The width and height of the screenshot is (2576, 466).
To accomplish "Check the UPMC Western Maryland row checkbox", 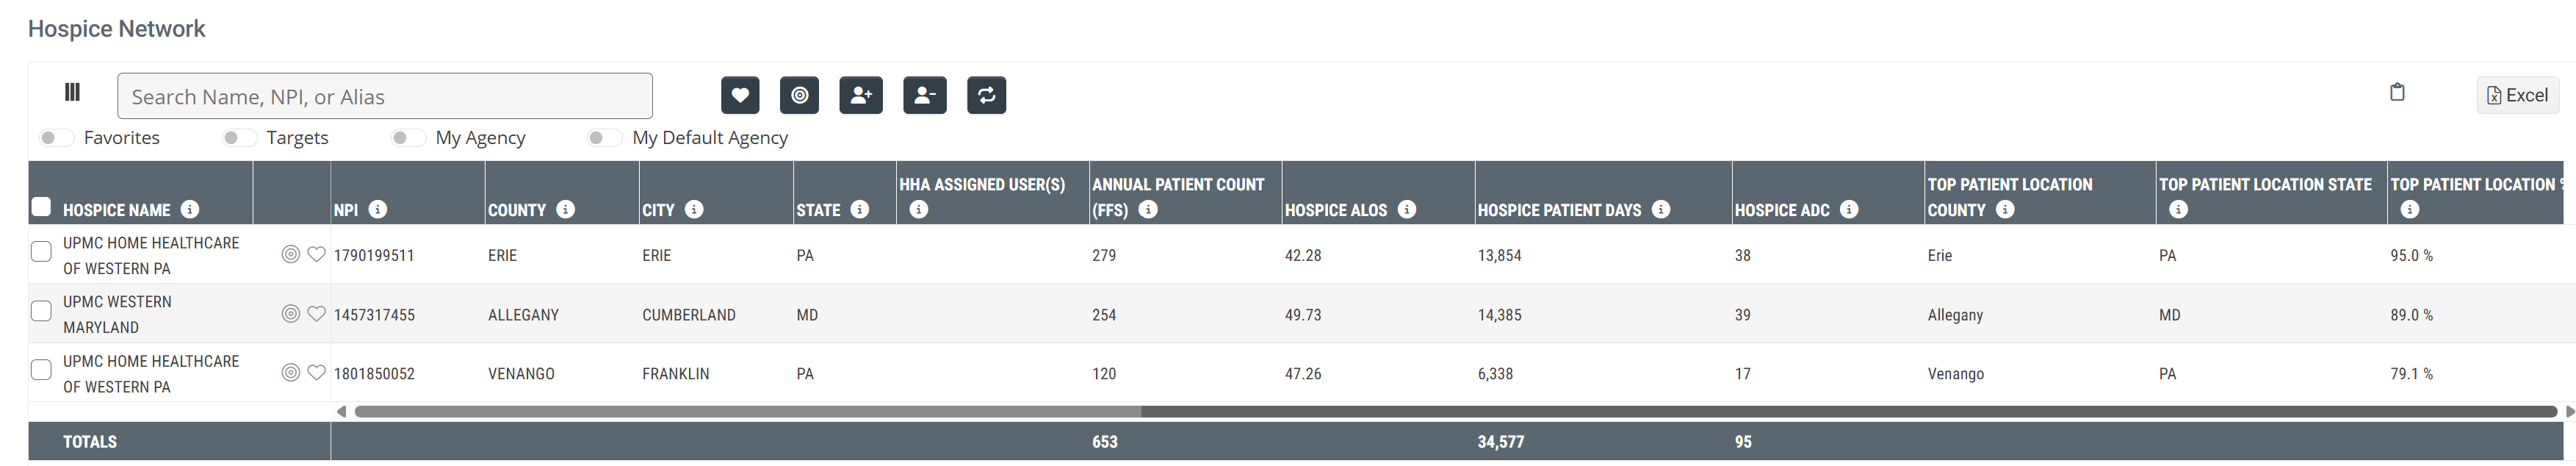I will 41,311.
